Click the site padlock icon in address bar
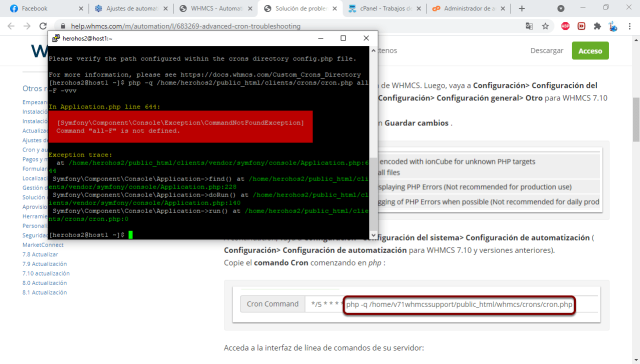This screenshot has height=364, width=640. click(63, 26)
